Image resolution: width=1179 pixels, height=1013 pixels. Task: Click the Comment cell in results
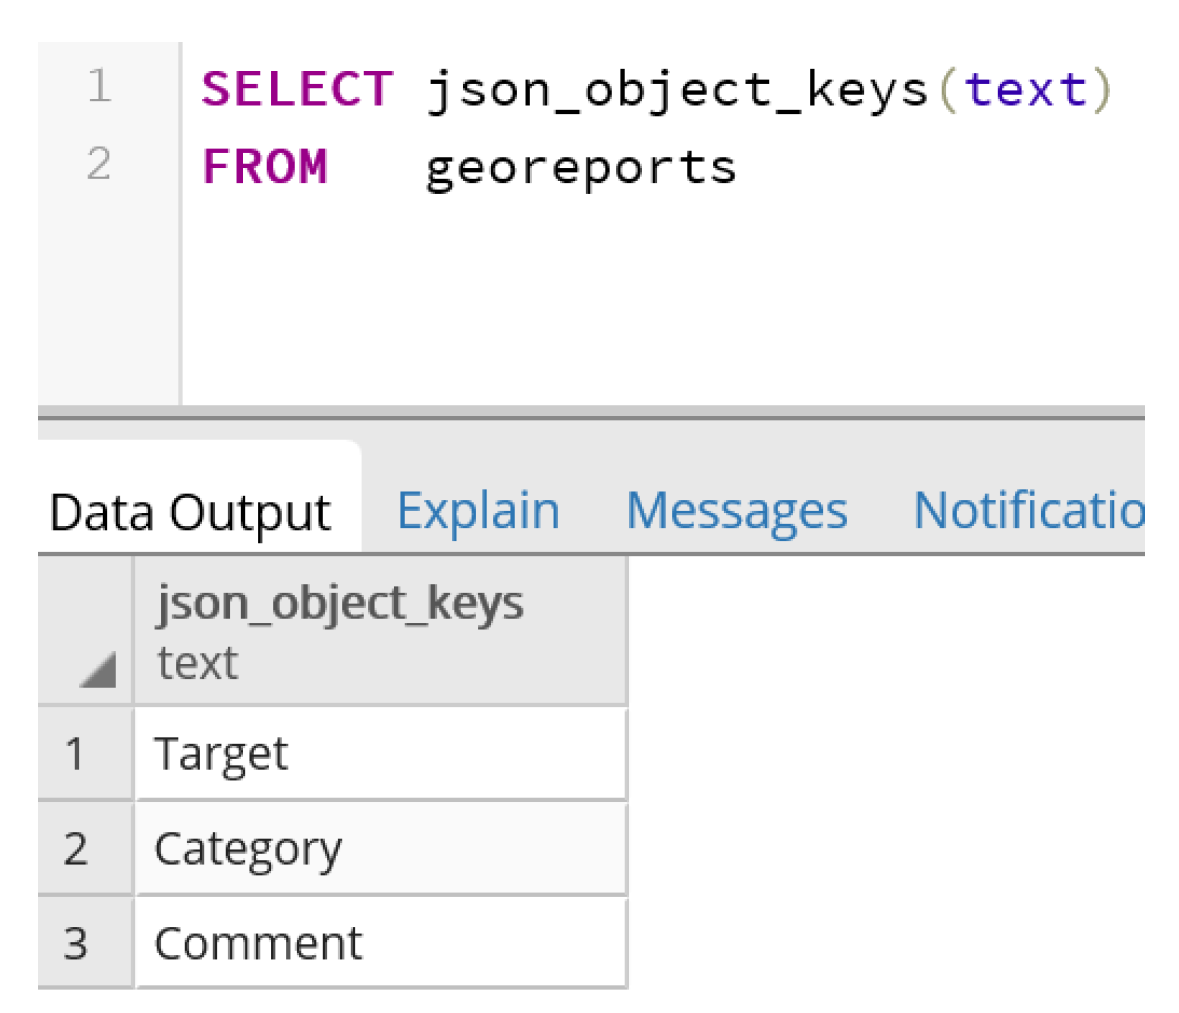point(380,943)
